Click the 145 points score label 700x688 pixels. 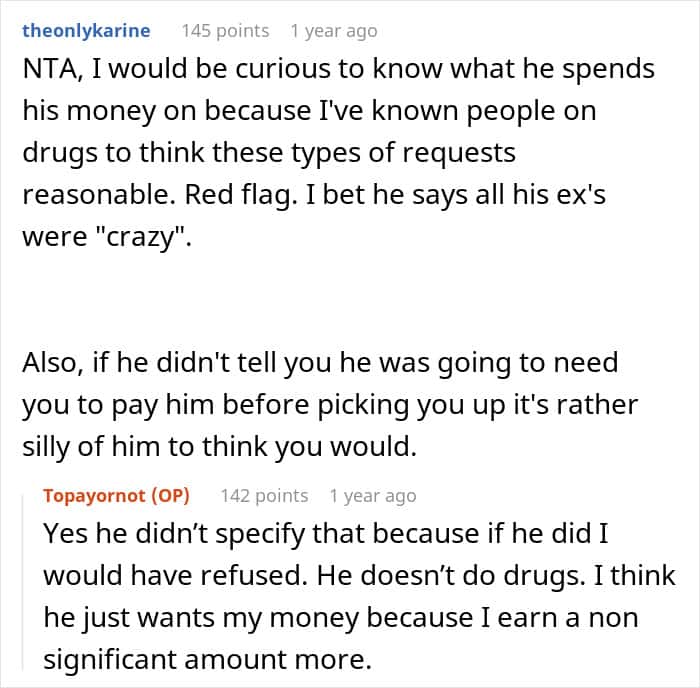click(225, 31)
